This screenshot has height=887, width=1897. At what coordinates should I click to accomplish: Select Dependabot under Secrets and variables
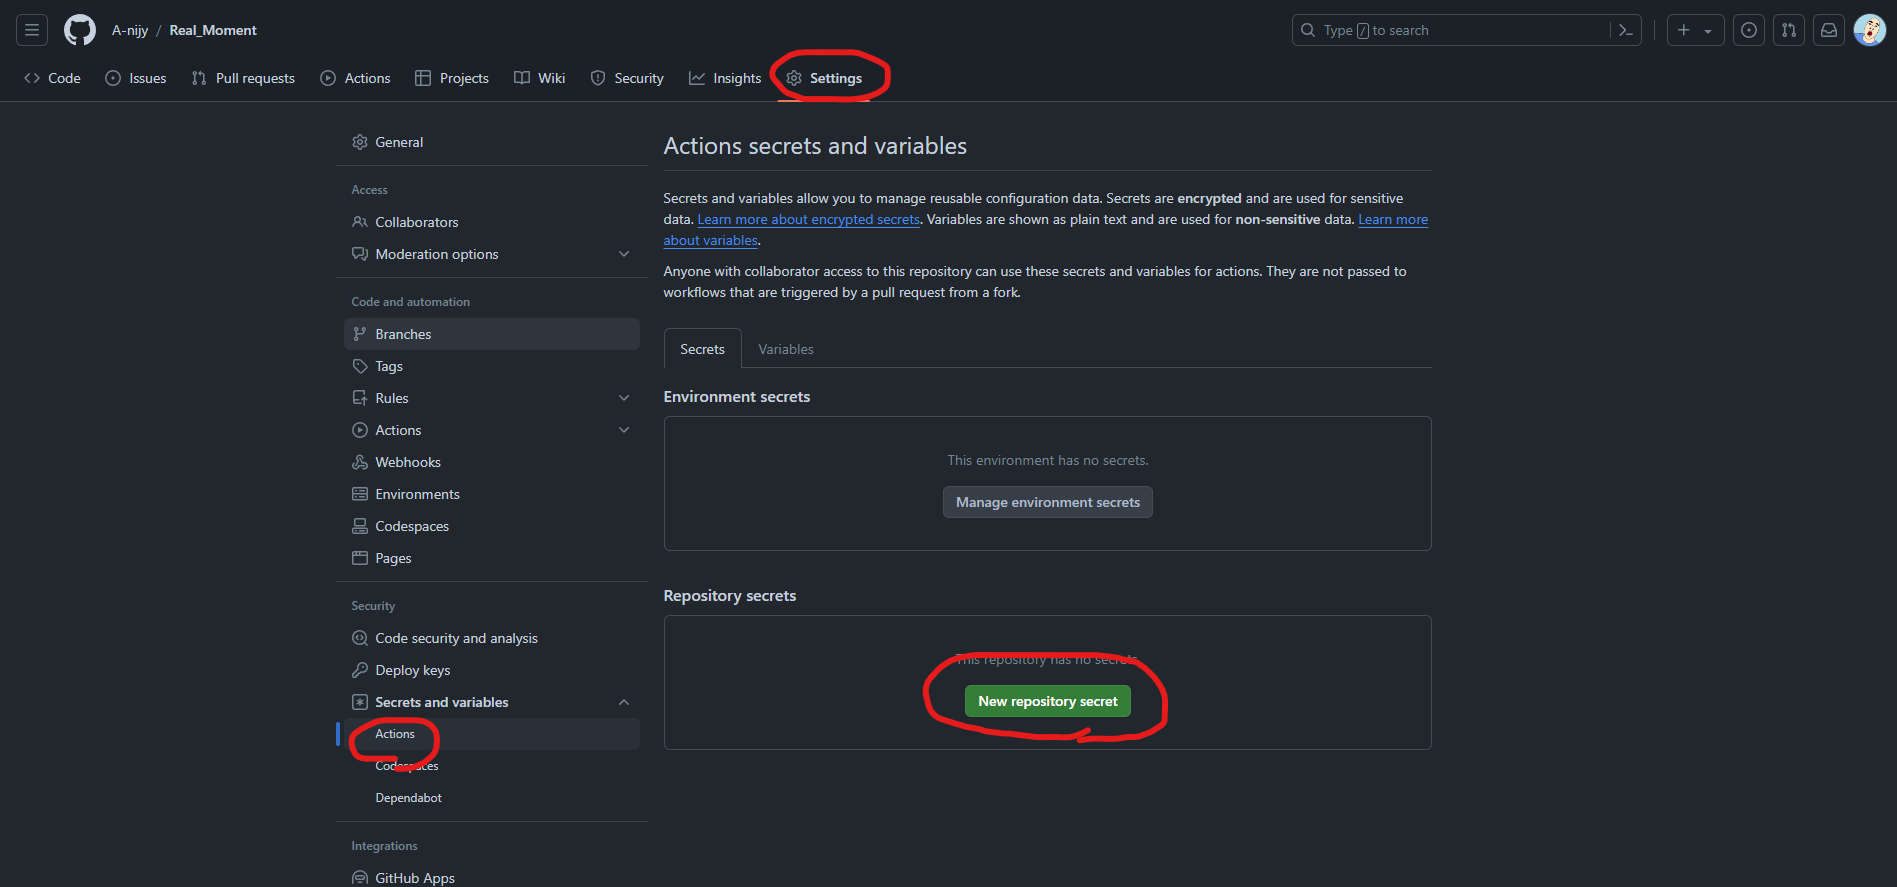[492, 798]
